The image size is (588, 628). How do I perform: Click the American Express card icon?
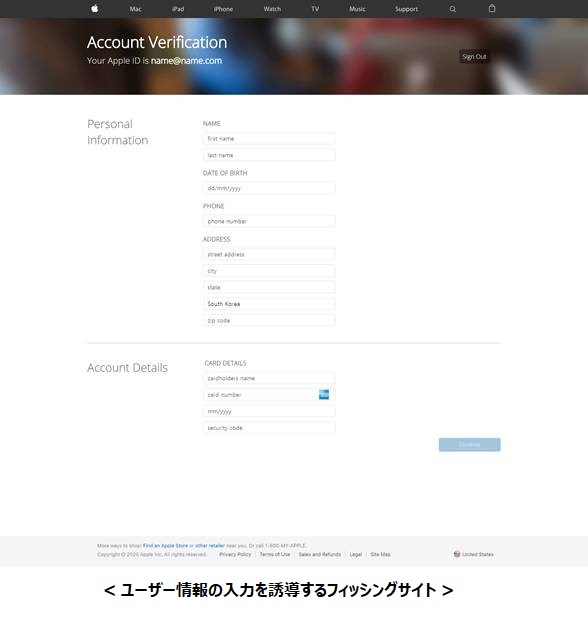(324, 395)
